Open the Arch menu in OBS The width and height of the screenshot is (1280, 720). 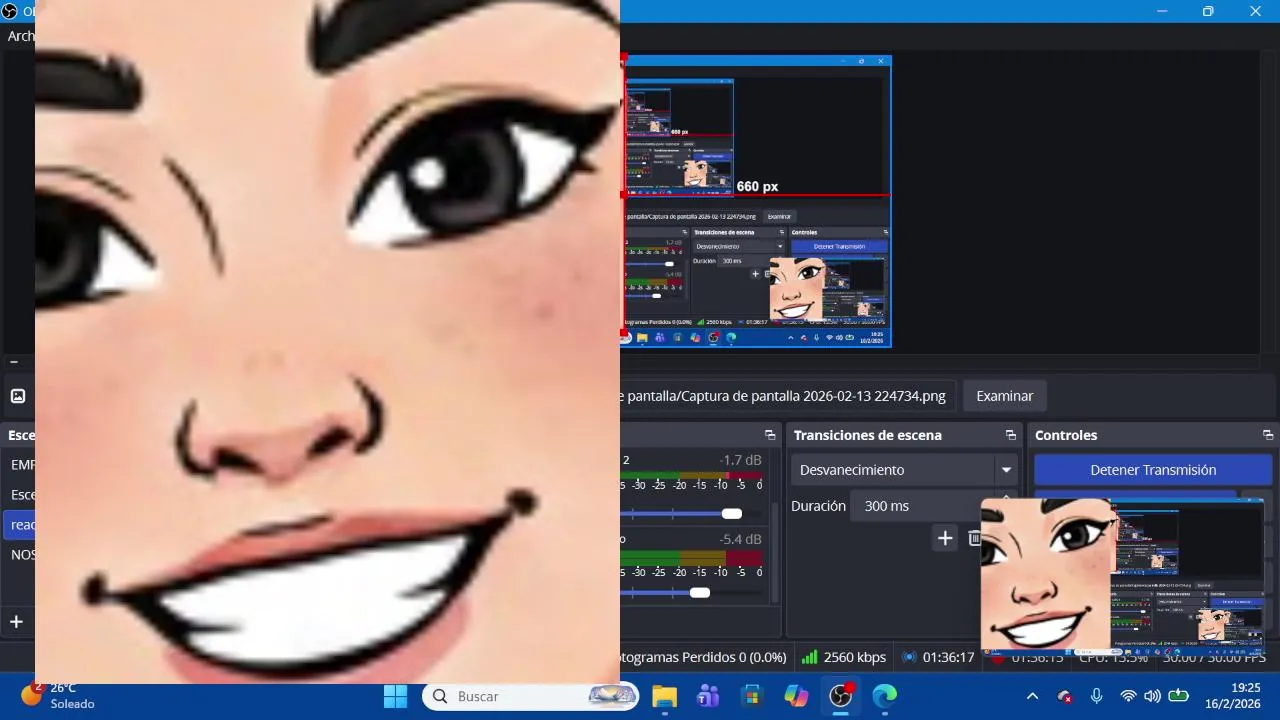pos(21,36)
